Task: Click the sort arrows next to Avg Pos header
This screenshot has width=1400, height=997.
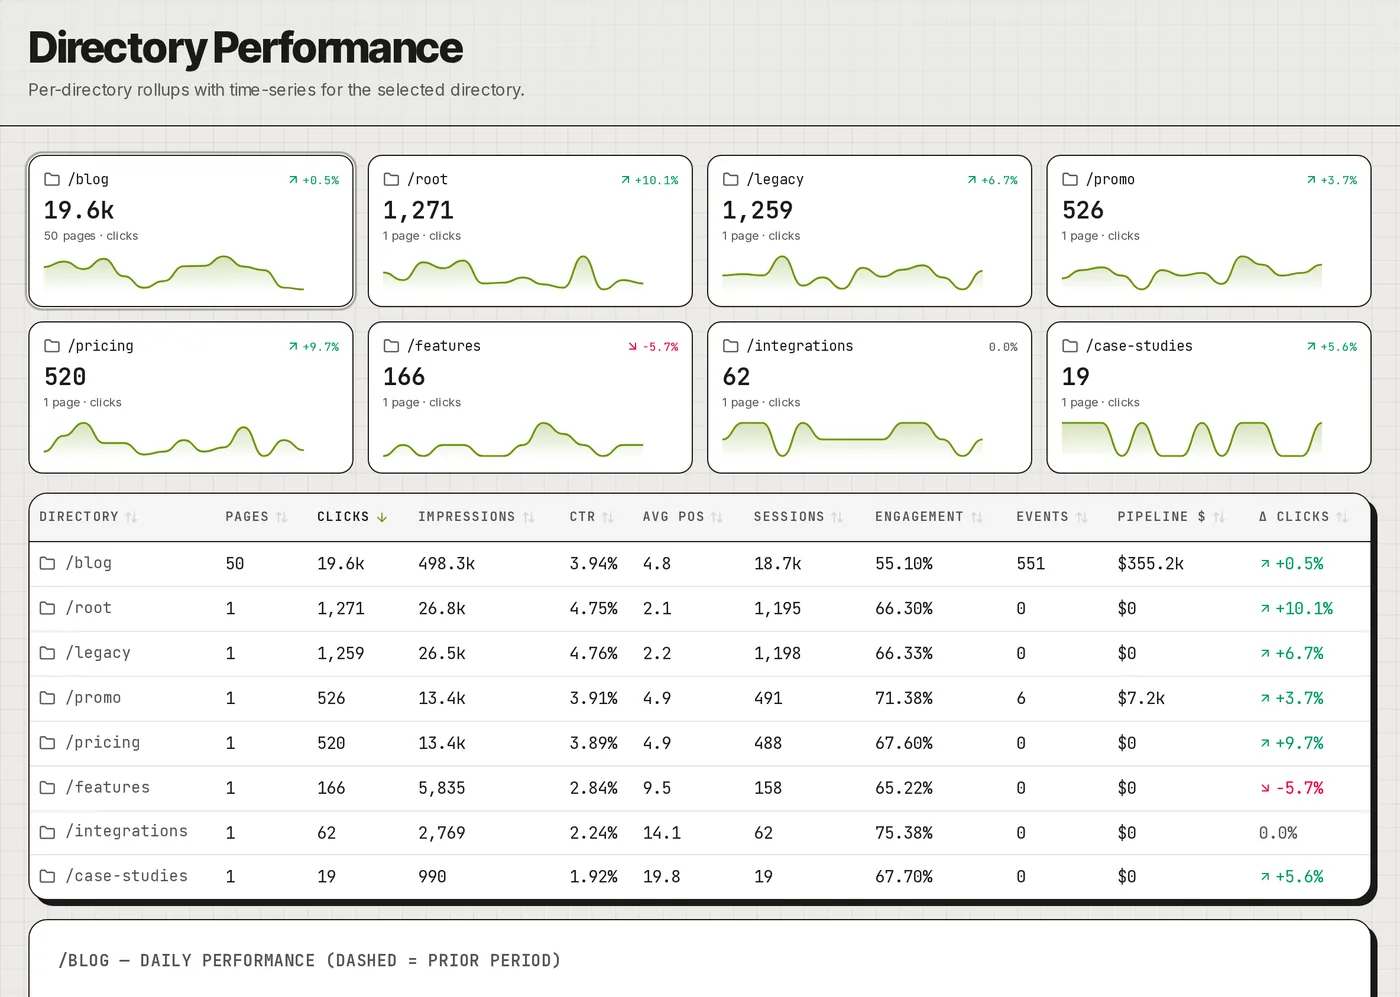Action: click(717, 517)
